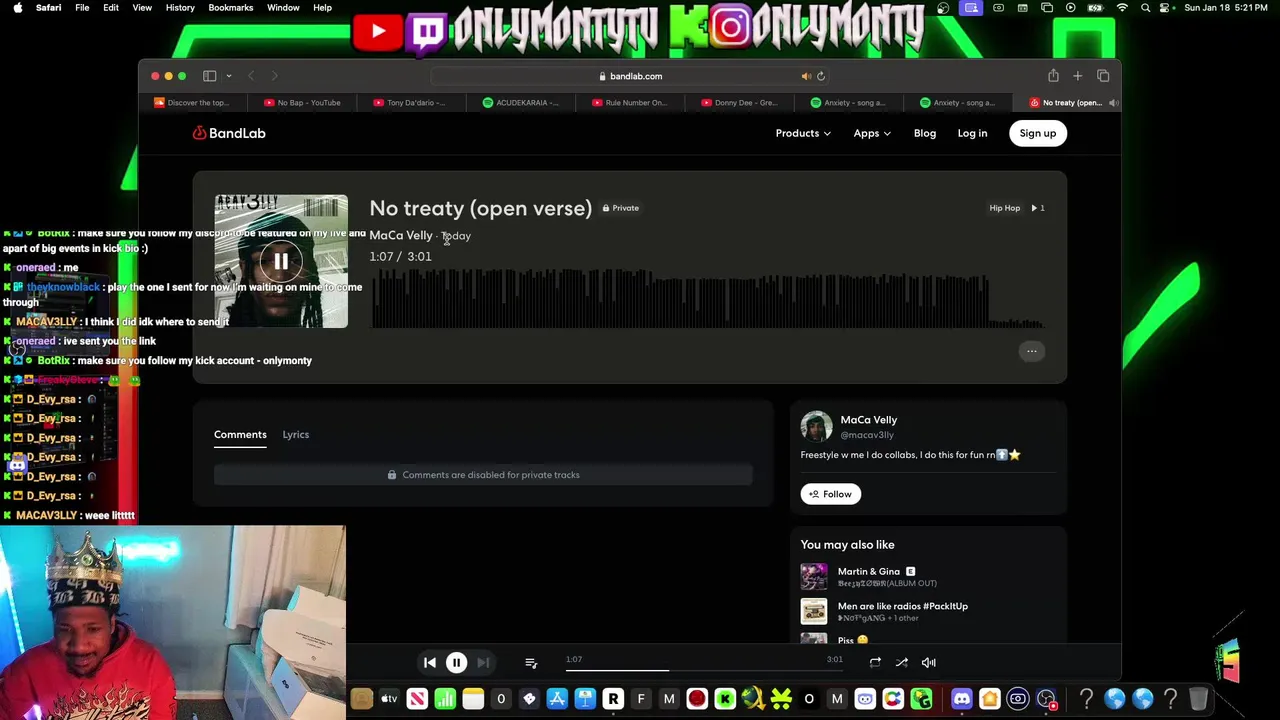Launch Apple TV from the Dock
The width and height of the screenshot is (1280, 720).
pyautogui.click(x=389, y=699)
